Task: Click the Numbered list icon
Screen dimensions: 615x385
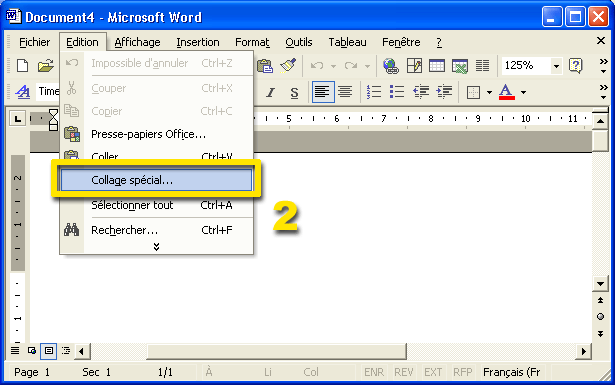Action: (374, 92)
